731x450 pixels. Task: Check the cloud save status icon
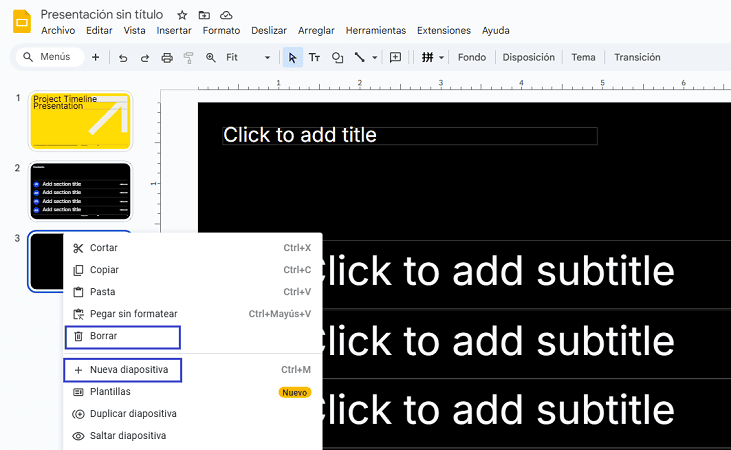pos(226,15)
